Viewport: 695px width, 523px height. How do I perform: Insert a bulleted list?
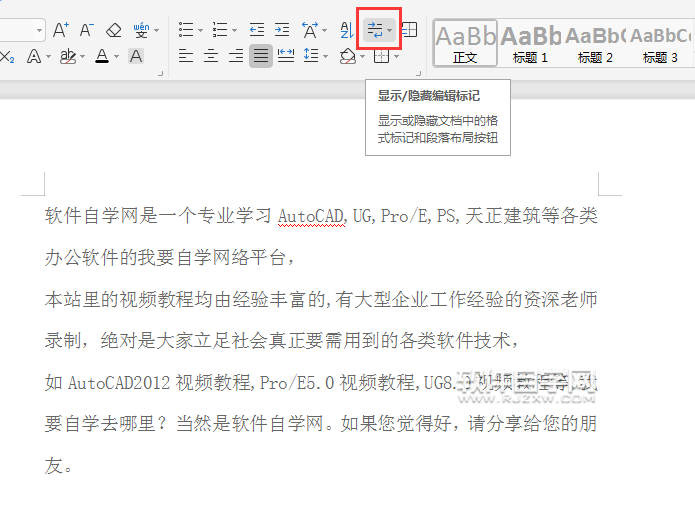(186, 30)
